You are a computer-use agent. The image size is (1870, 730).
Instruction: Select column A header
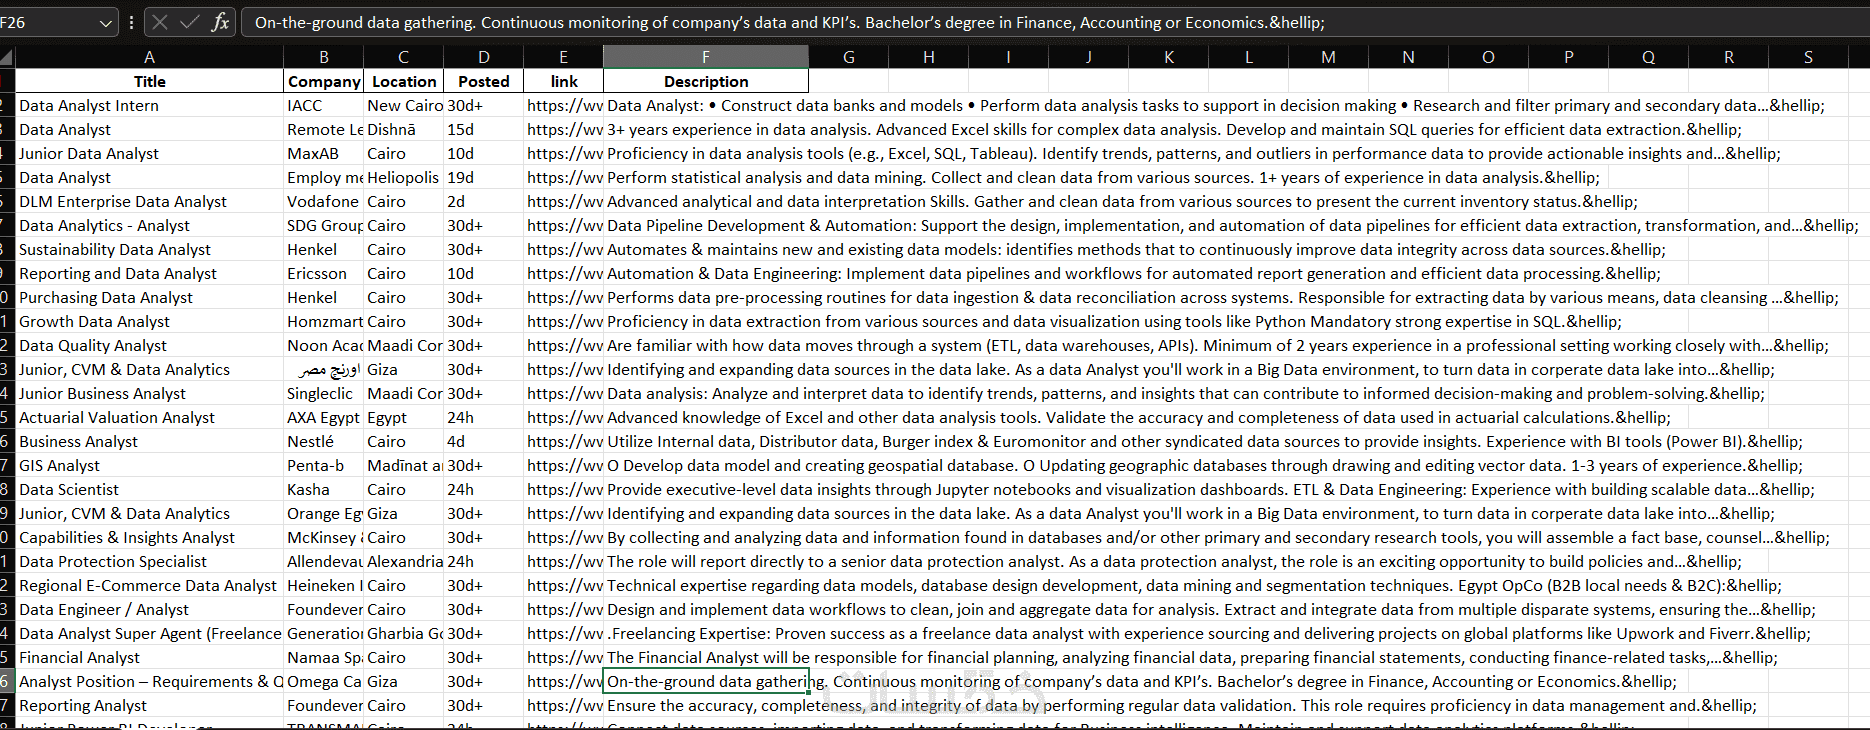[x=149, y=57]
